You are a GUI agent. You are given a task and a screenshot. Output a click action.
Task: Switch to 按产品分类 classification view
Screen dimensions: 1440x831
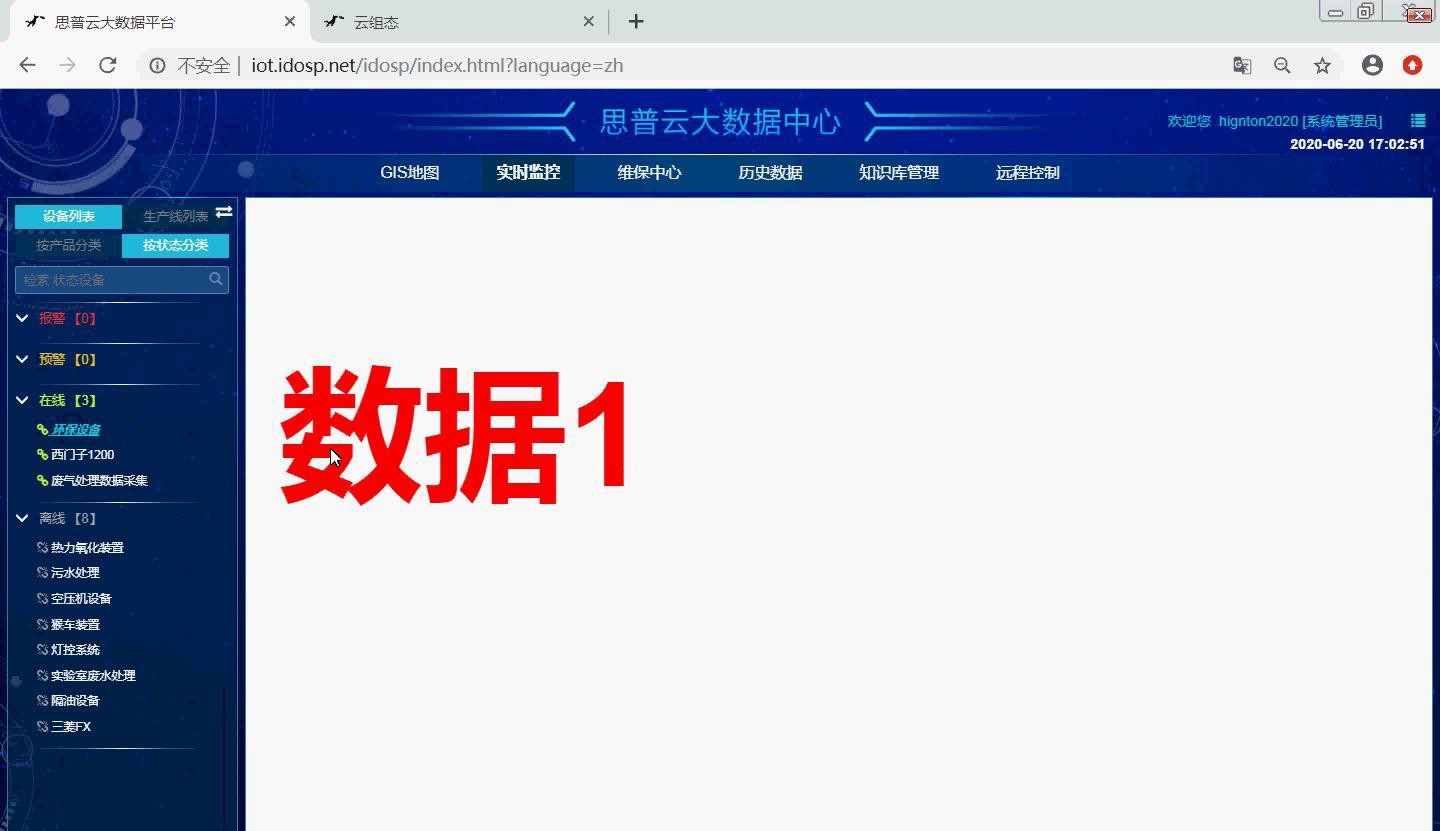click(x=68, y=244)
